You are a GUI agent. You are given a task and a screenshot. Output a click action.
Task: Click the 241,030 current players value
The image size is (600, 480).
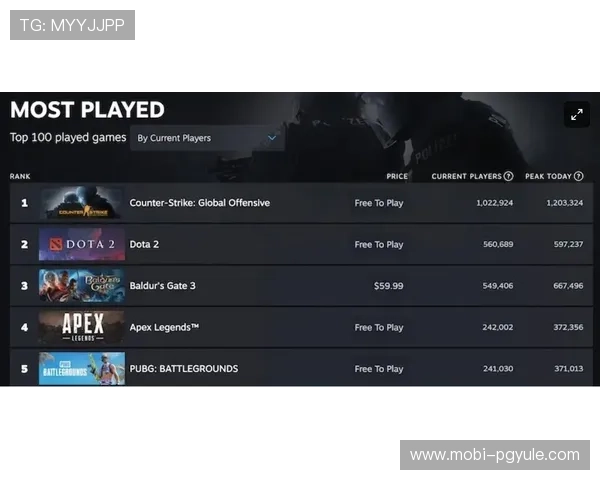point(498,369)
